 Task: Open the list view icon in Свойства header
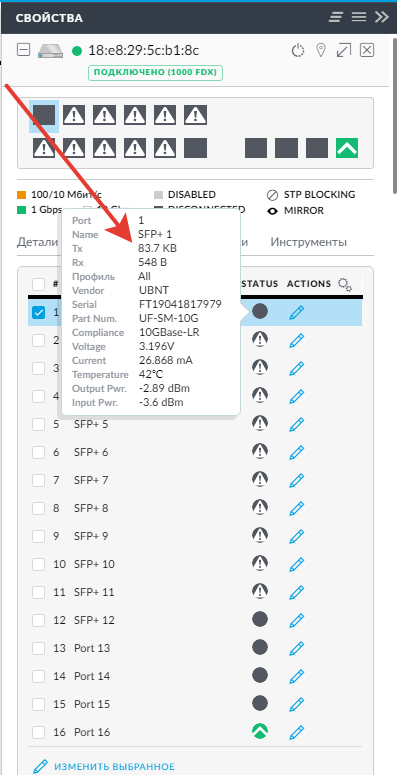[336, 17]
